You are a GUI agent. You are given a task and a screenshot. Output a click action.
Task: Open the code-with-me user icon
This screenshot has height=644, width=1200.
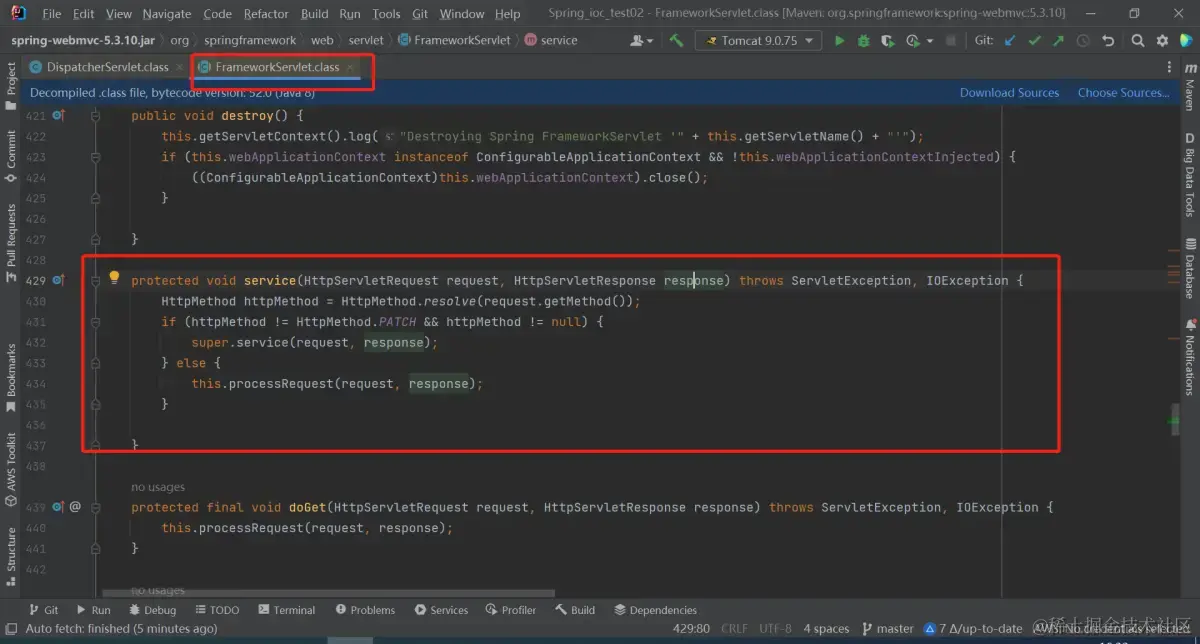coord(640,40)
